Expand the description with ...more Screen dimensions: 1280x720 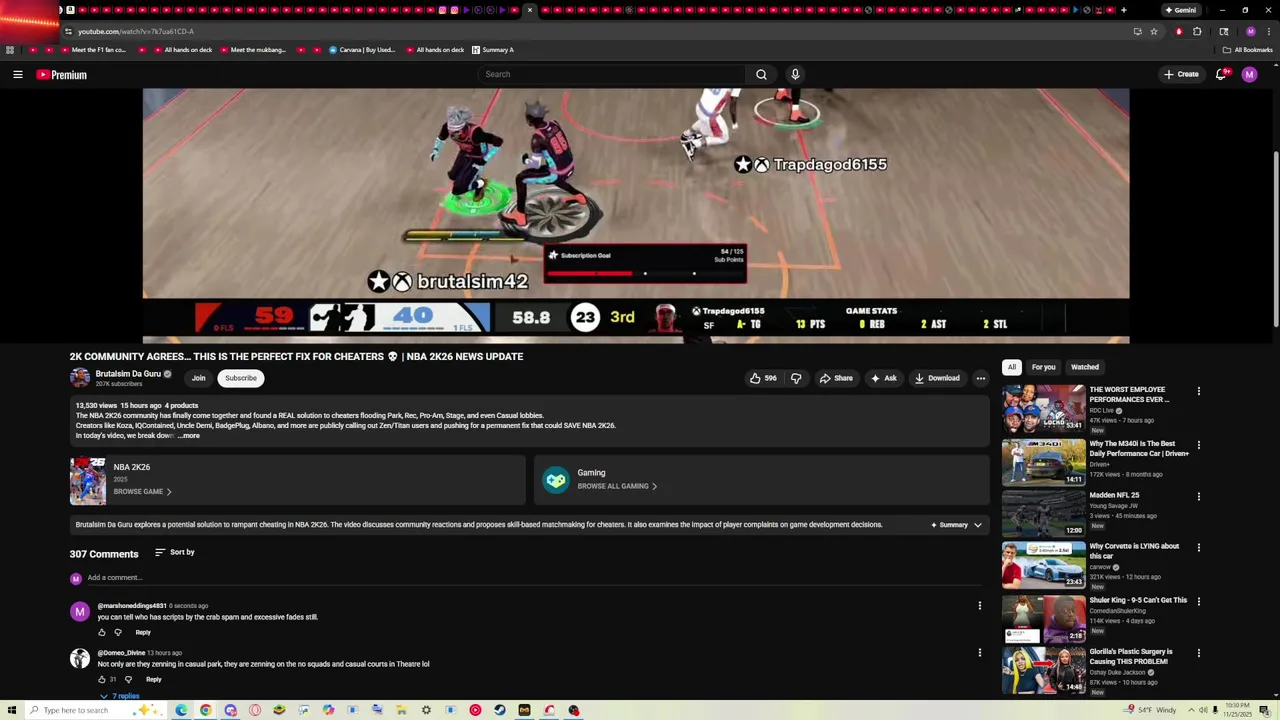click(x=189, y=436)
